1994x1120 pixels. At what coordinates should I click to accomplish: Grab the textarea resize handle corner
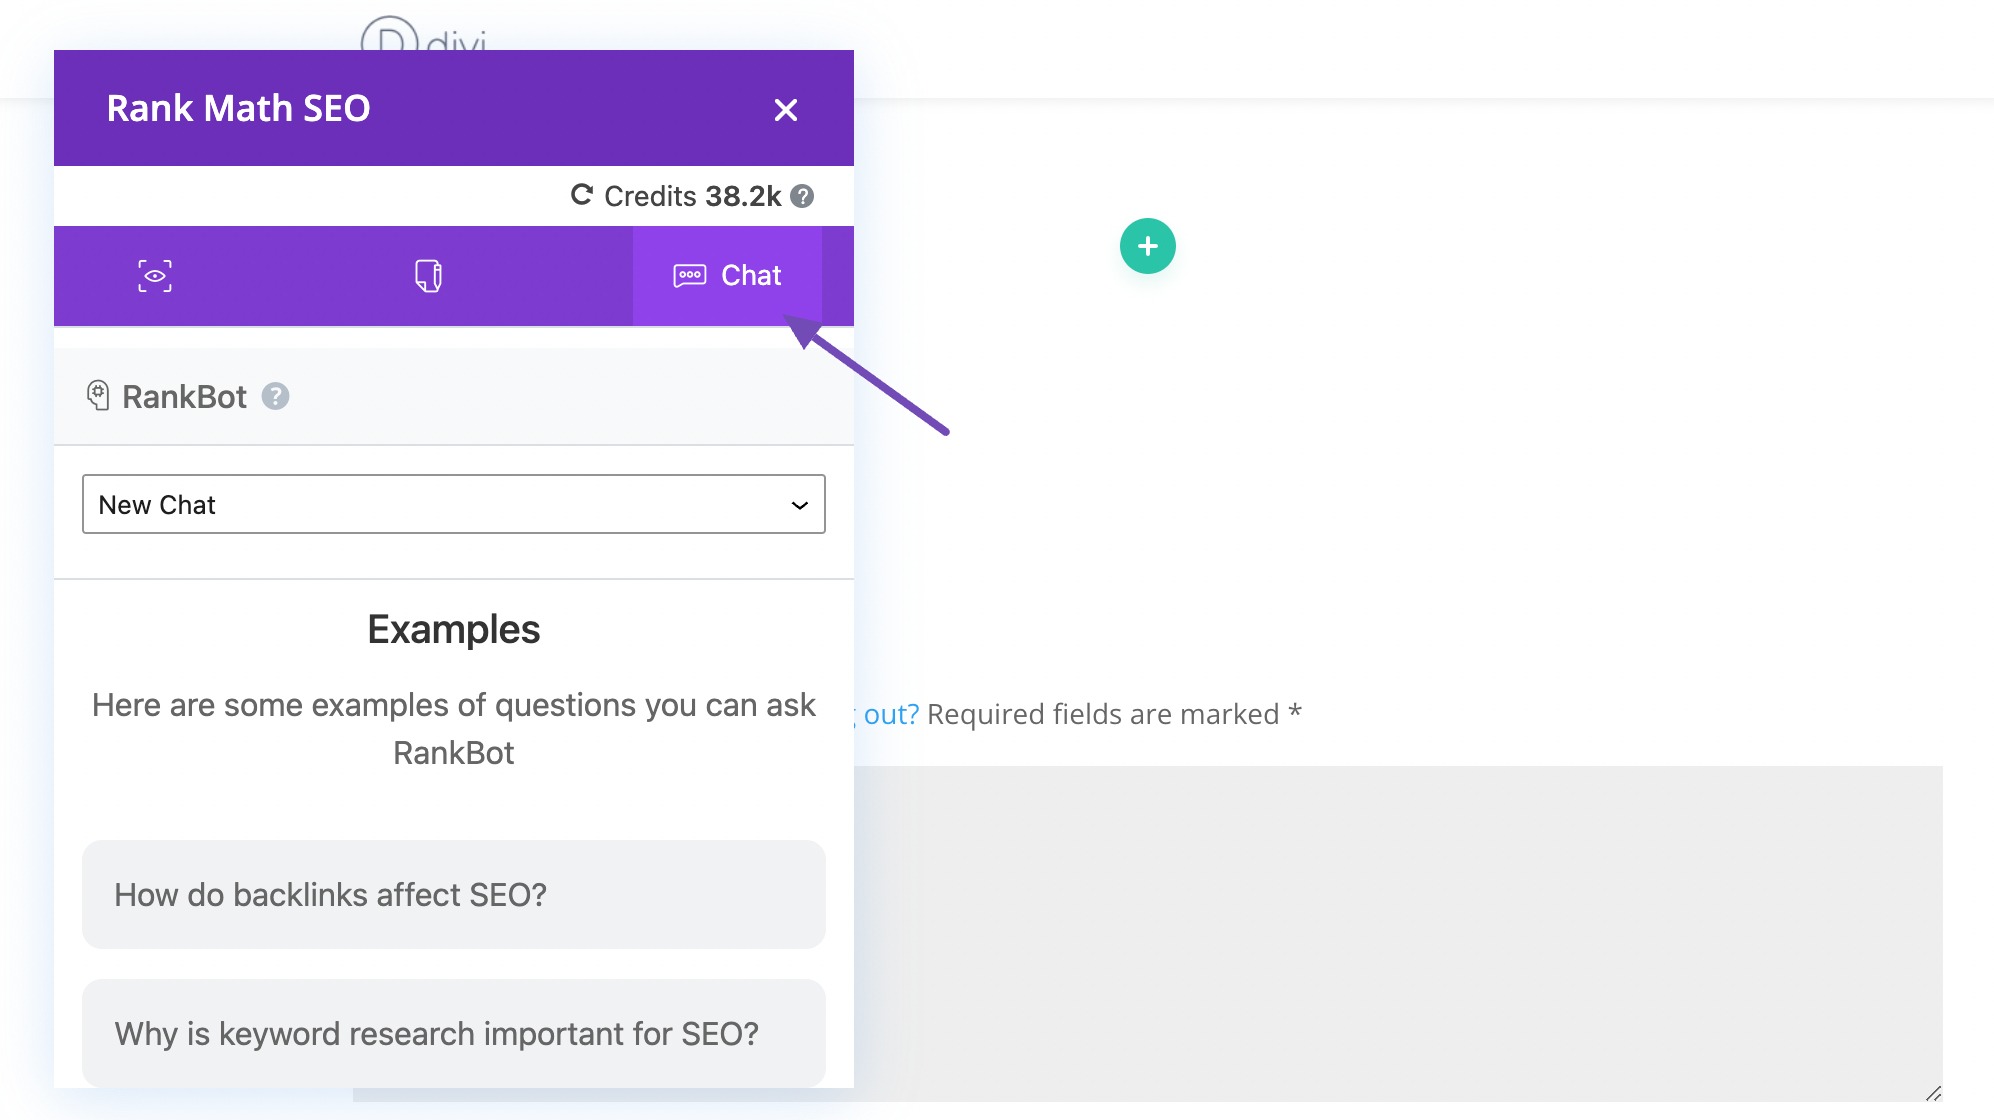(1933, 1093)
